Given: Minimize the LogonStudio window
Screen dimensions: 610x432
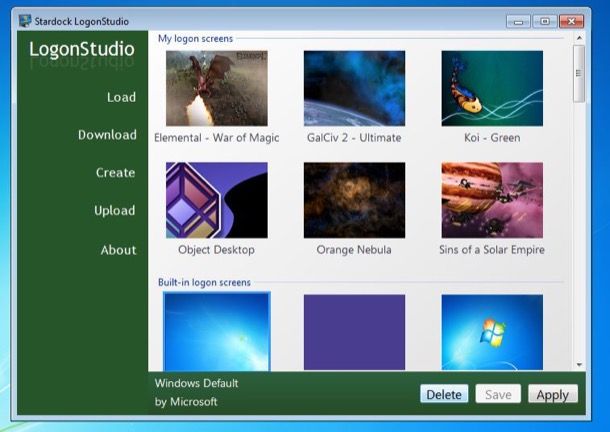Looking at the screenshot, I should click(x=518, y=21).
